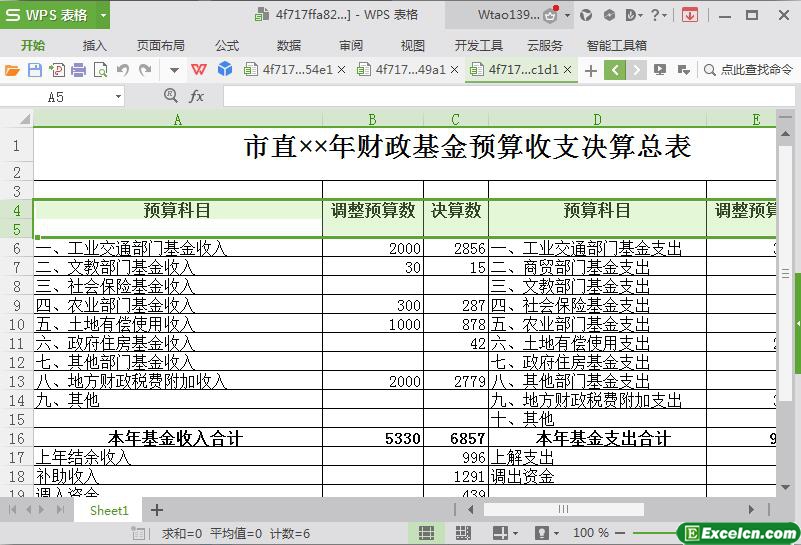Open the 审阅 ribbon tab
The width and height of the screenshot is (801, 545).
[351, 45]
